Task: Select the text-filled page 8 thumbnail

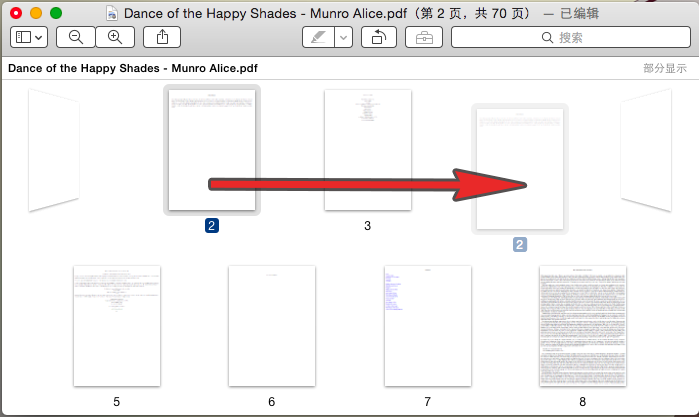Action: coord(582,325)
